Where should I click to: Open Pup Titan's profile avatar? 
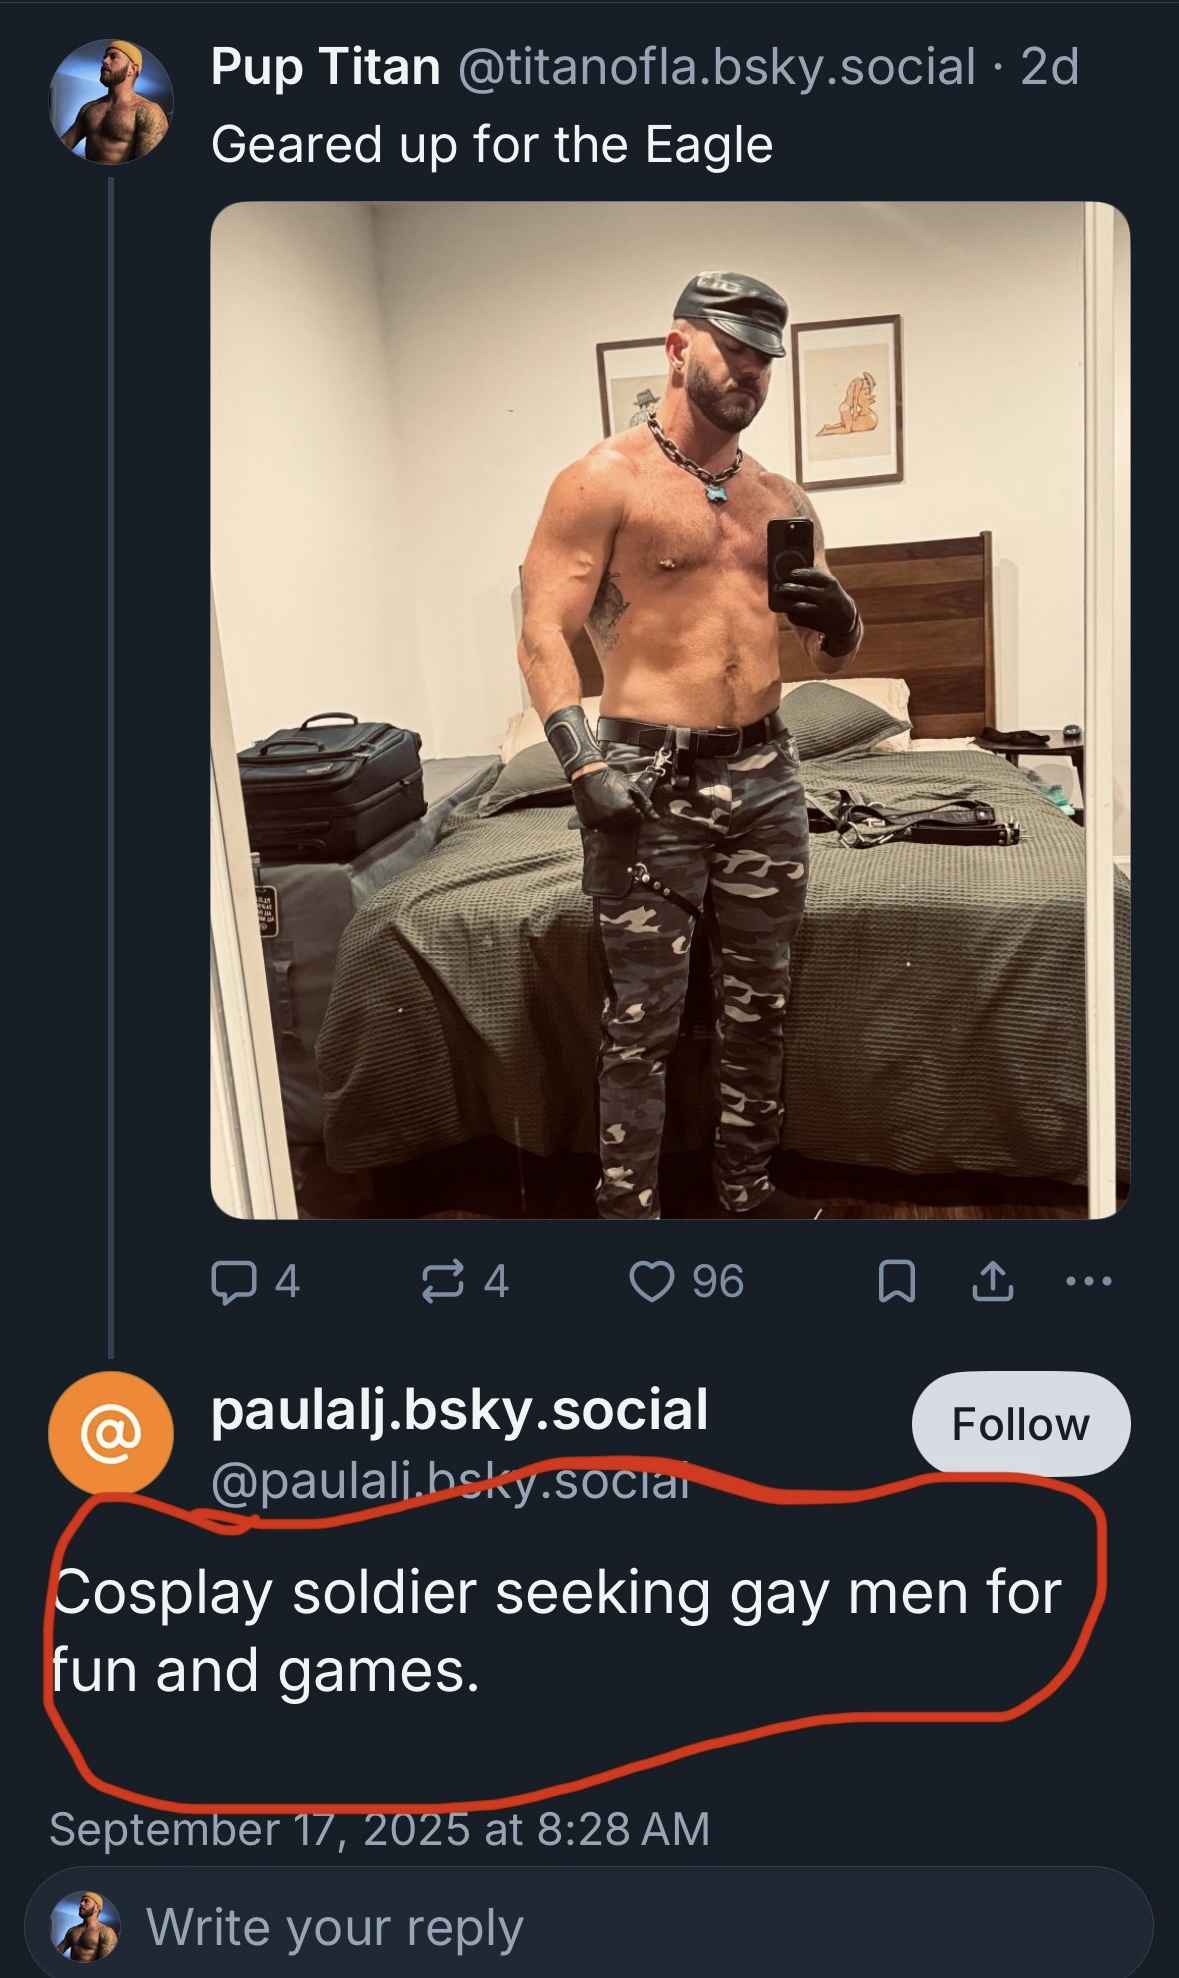[111, 101]
